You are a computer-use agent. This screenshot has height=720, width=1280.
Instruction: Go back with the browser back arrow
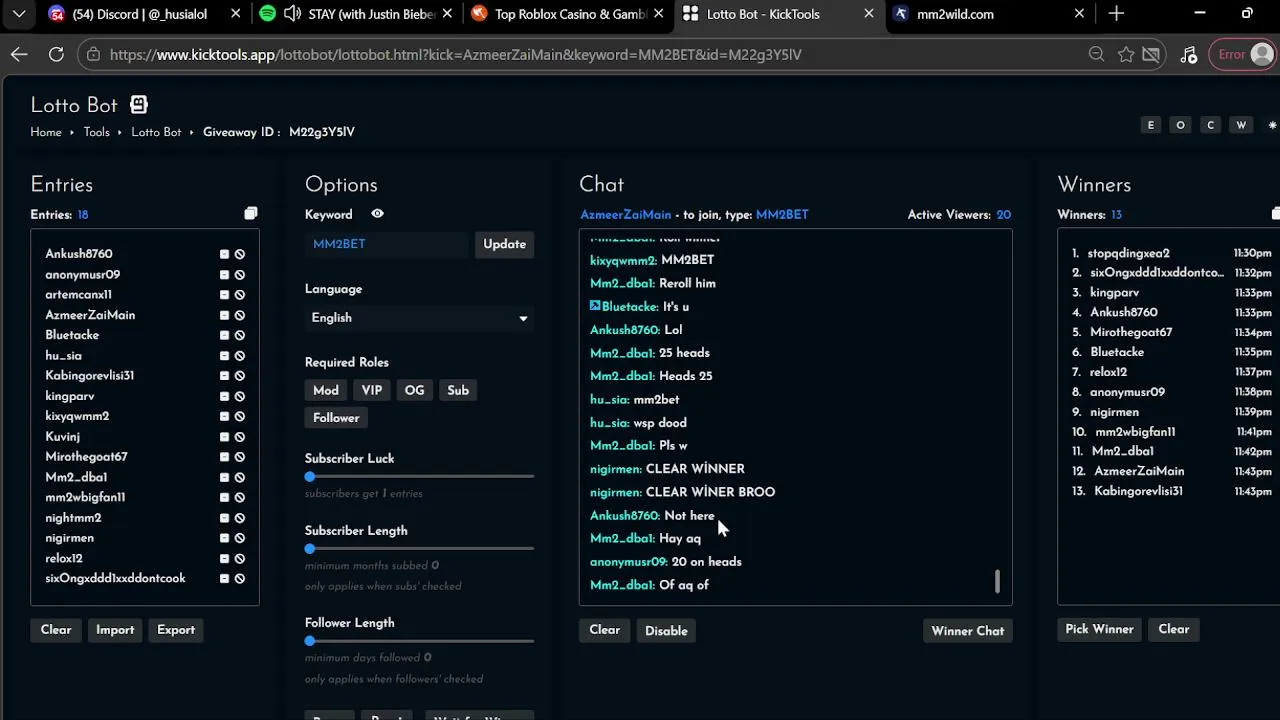click(19, 54)
